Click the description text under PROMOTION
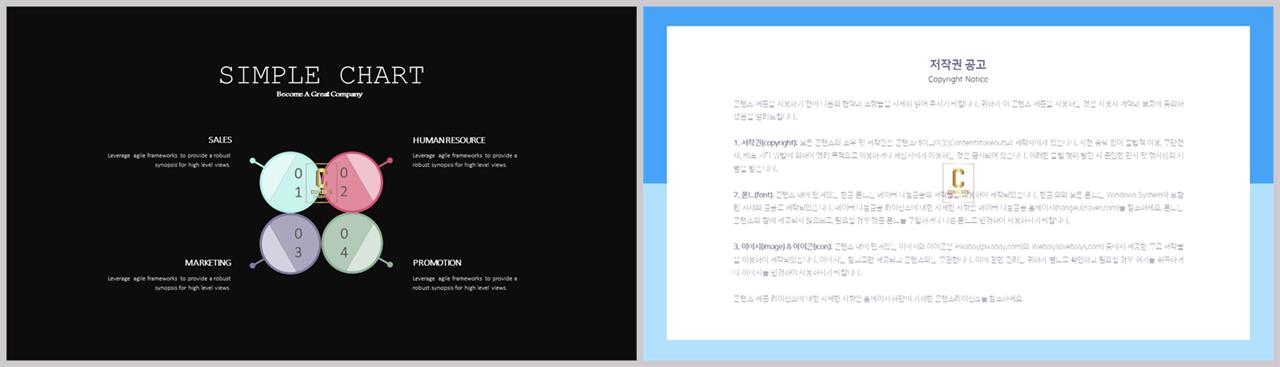 [464, 283]
